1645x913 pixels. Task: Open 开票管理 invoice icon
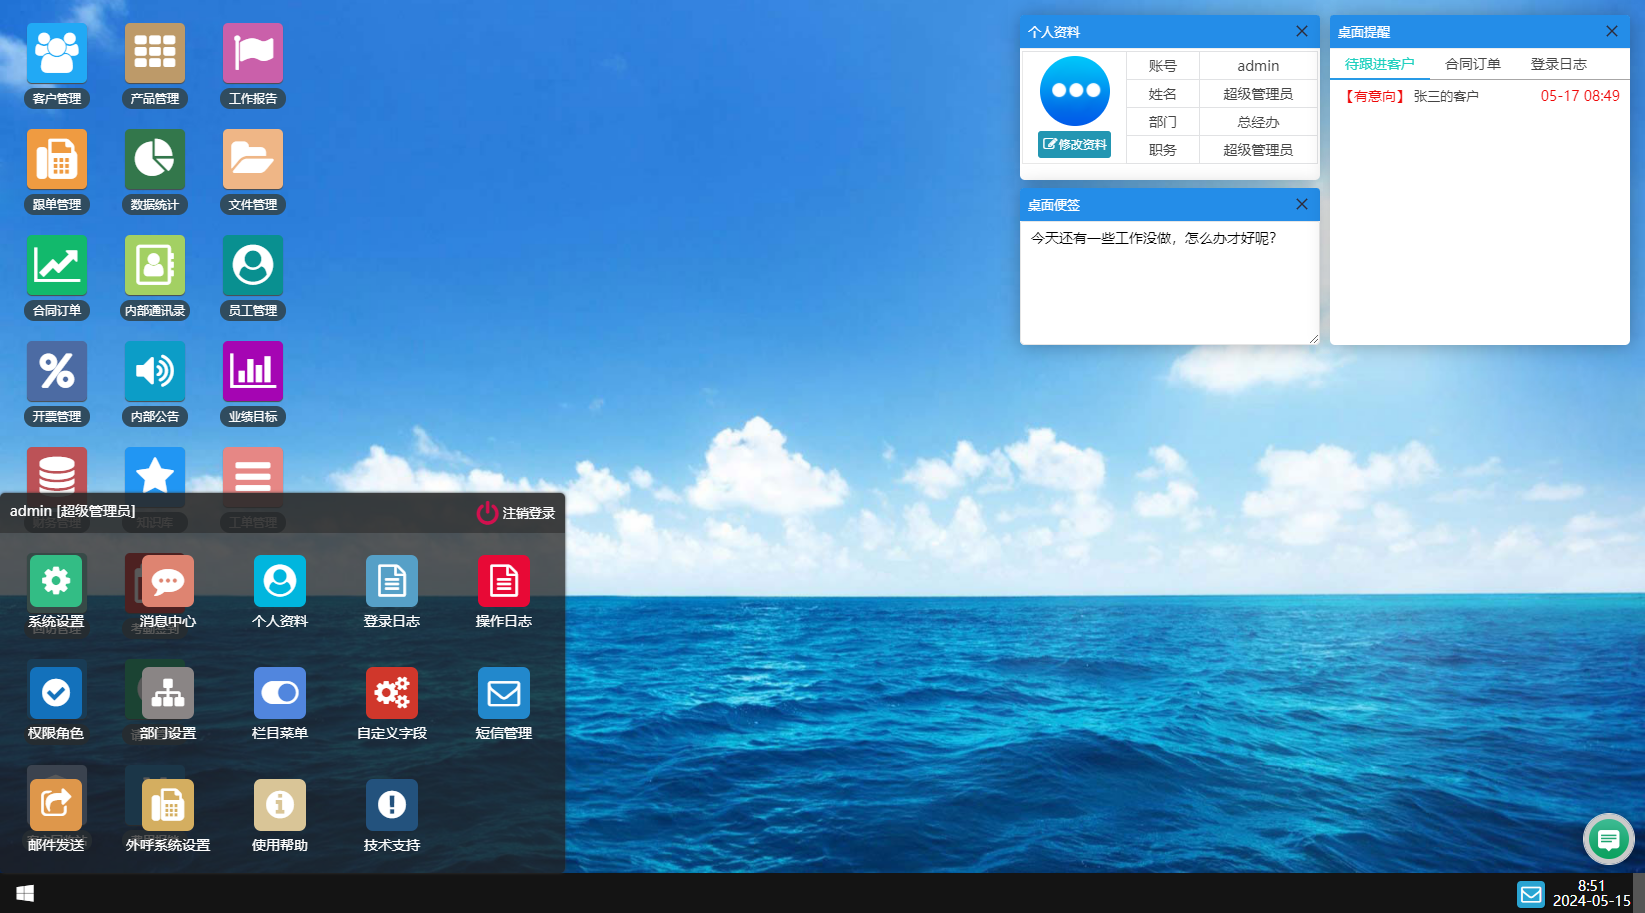tap(57, 372)
